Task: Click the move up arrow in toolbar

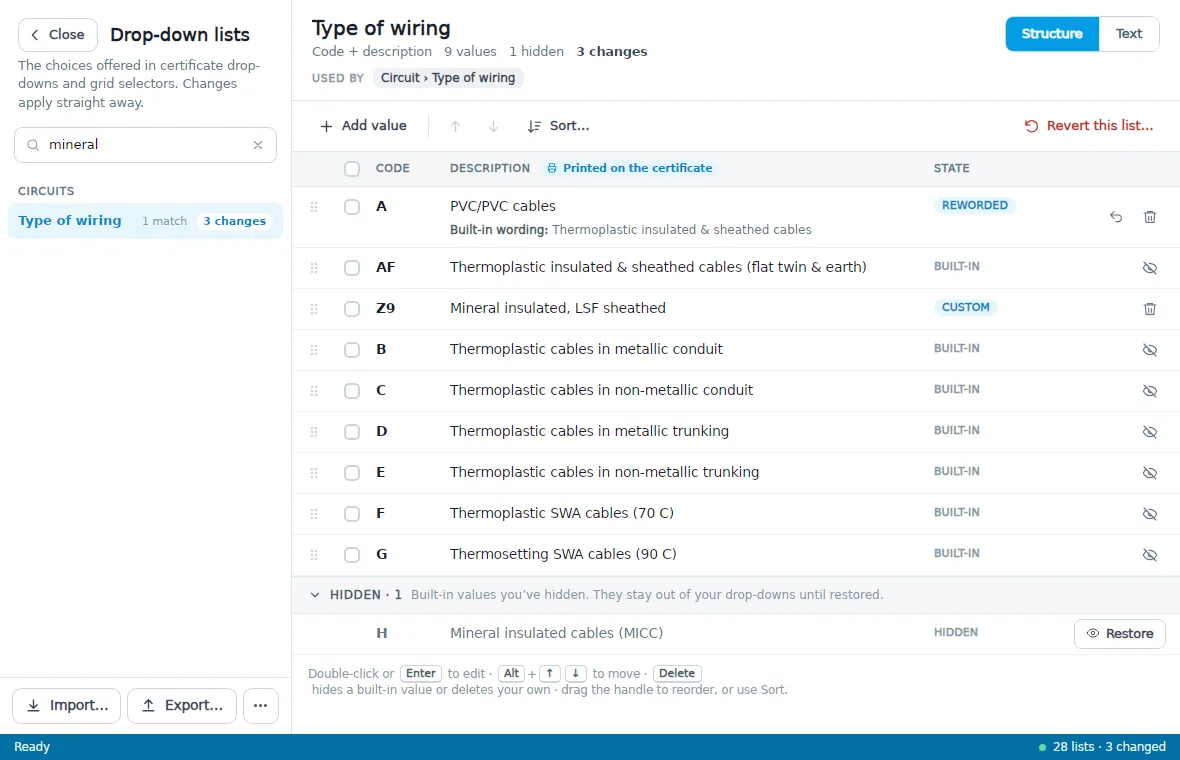Action: 455,126
